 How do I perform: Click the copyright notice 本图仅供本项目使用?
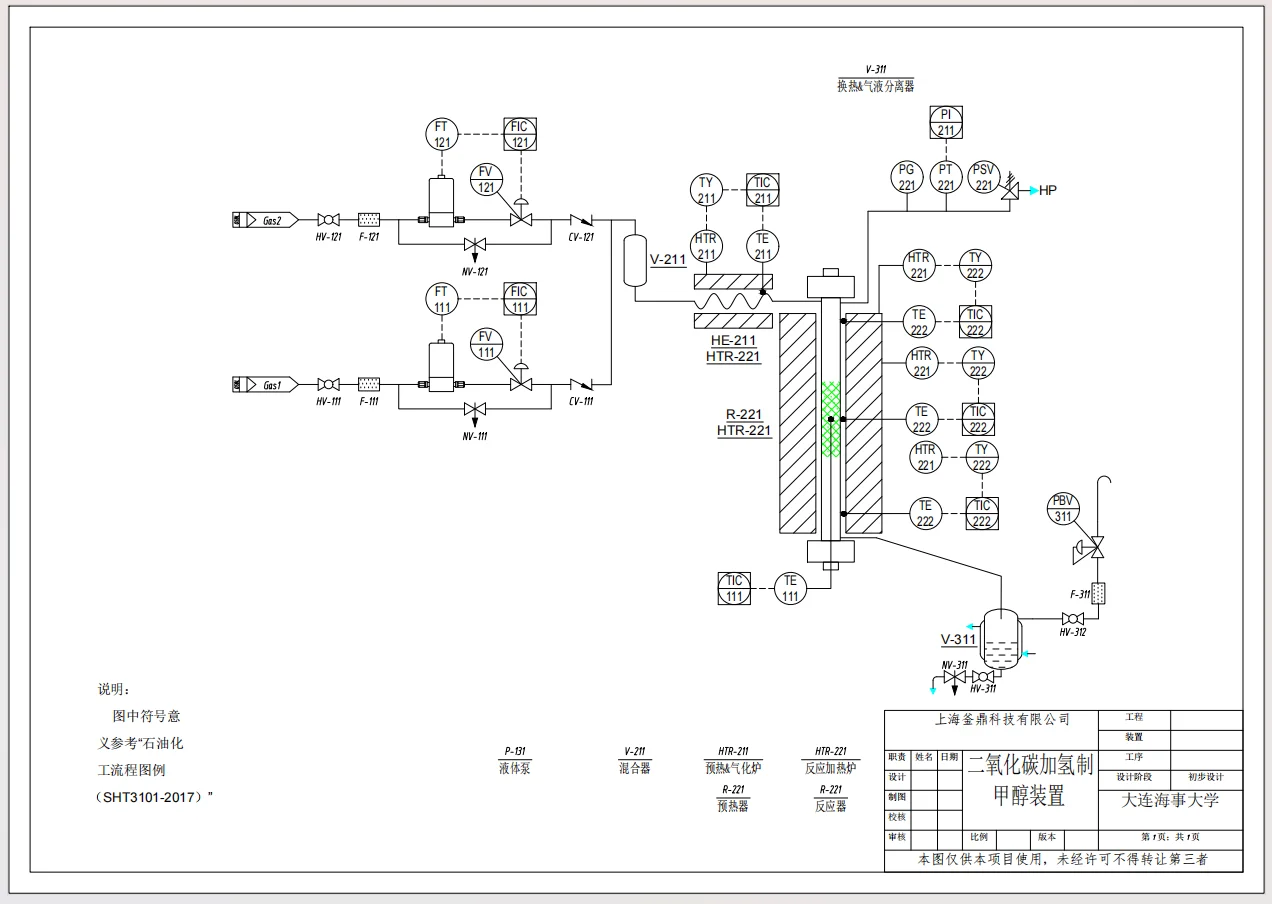click(x=1063, y=859)
